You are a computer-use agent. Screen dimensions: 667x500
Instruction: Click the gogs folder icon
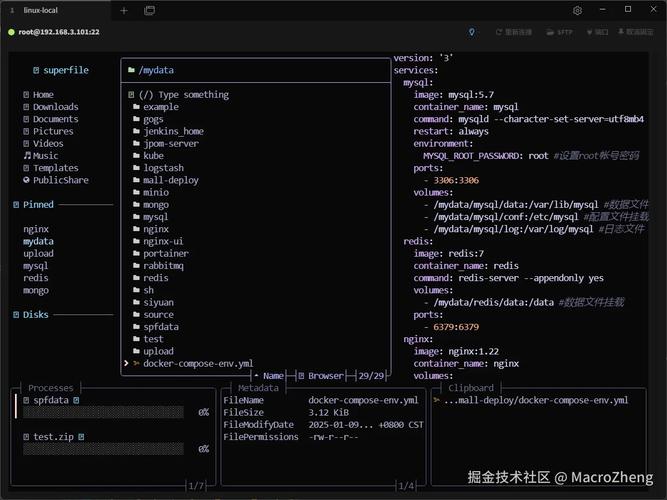136,119
